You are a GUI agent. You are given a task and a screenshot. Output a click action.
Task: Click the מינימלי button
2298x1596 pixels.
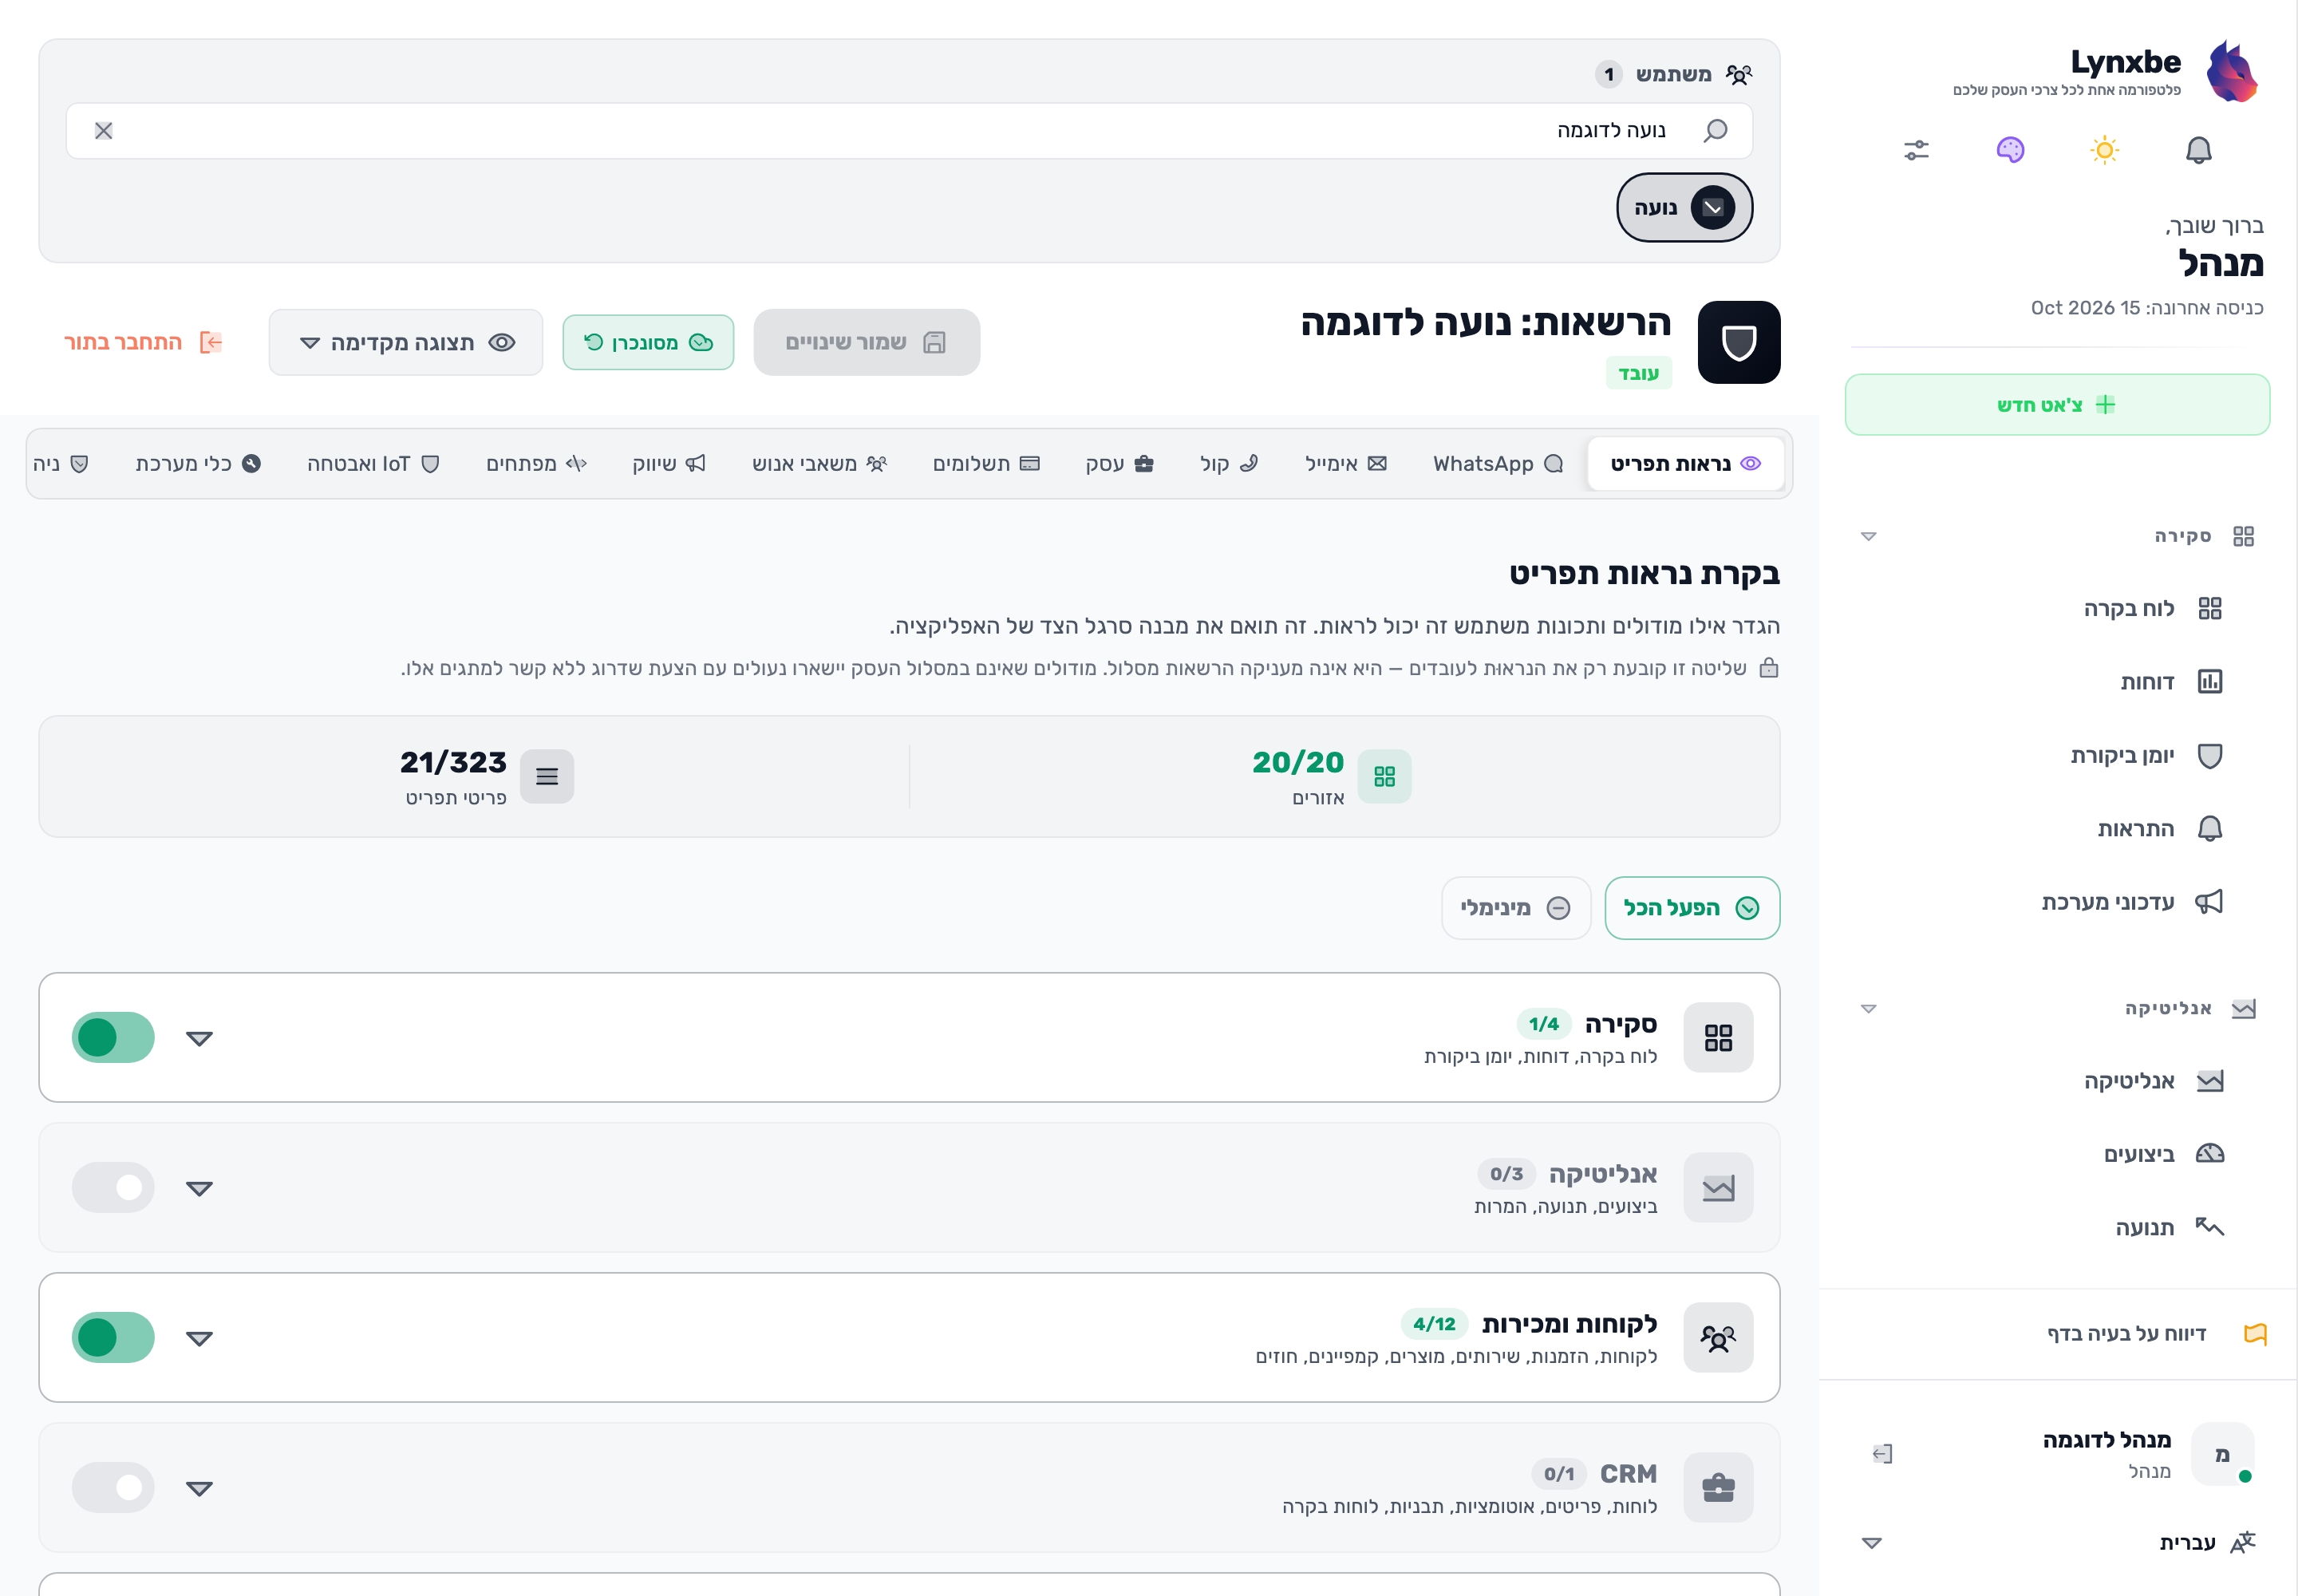(1516, 908)
